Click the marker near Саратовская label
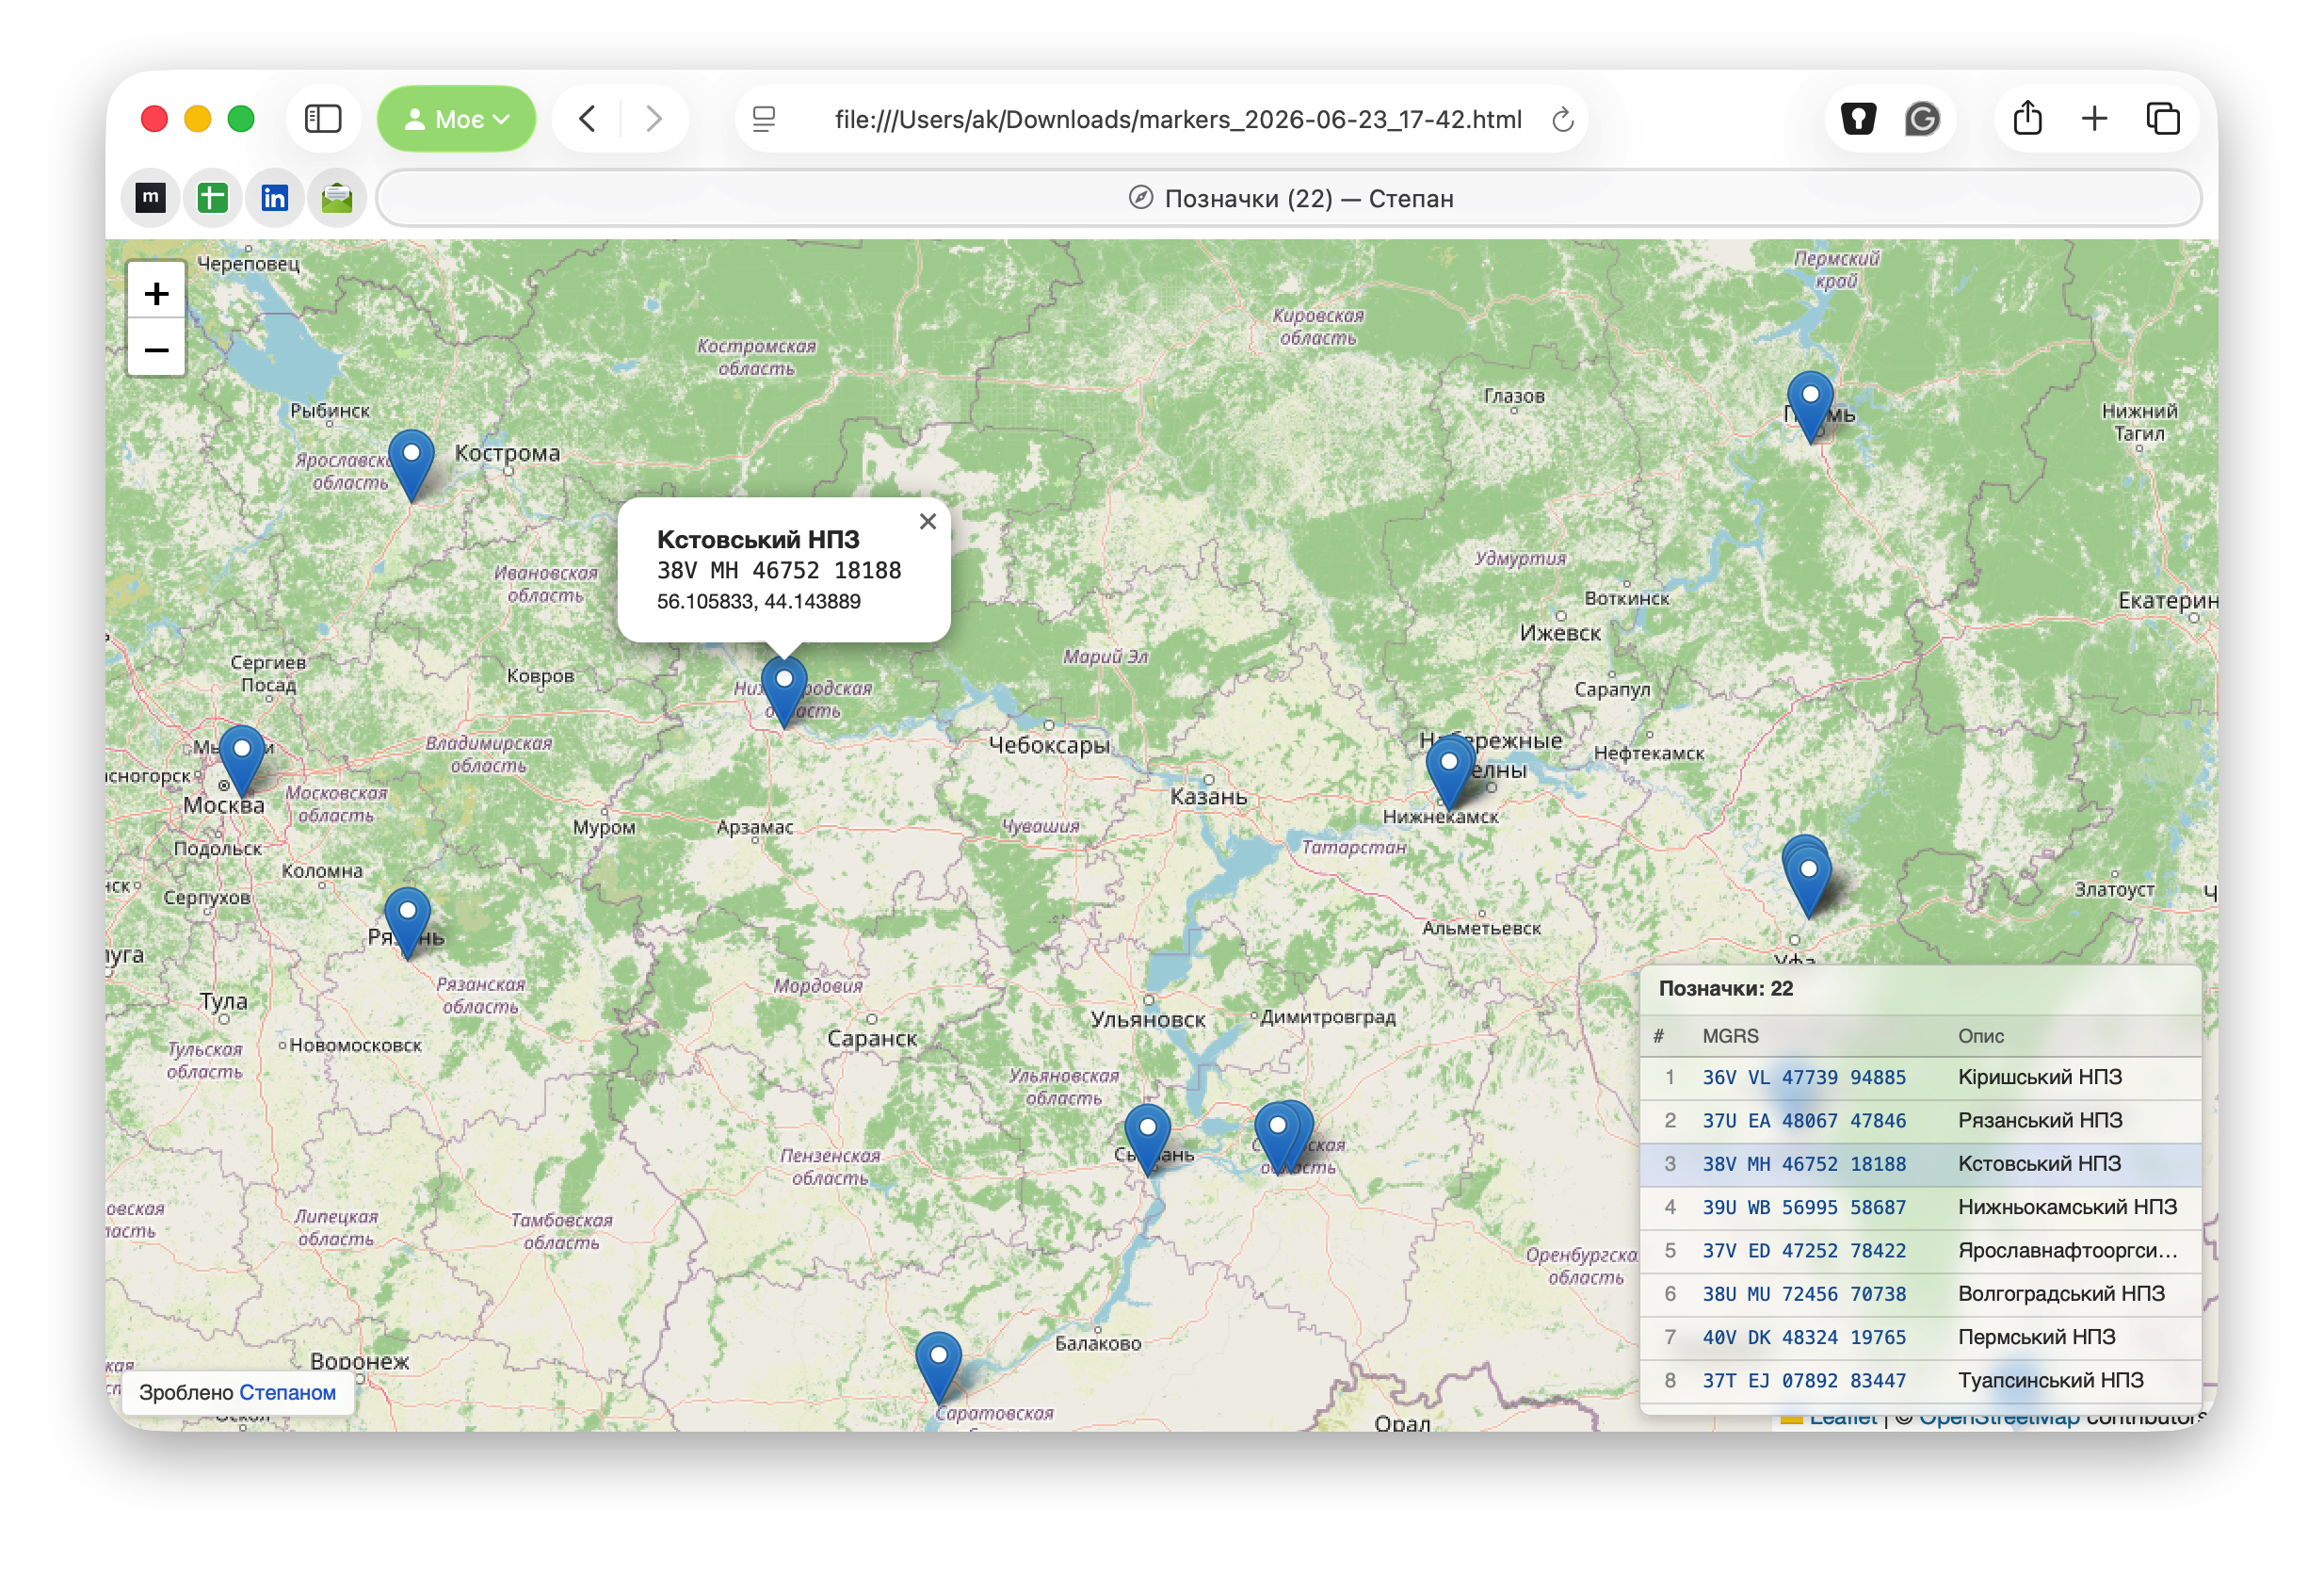Viewport: 2324px width, 1573px height. pyautogui.click(x=939, y=1367)
